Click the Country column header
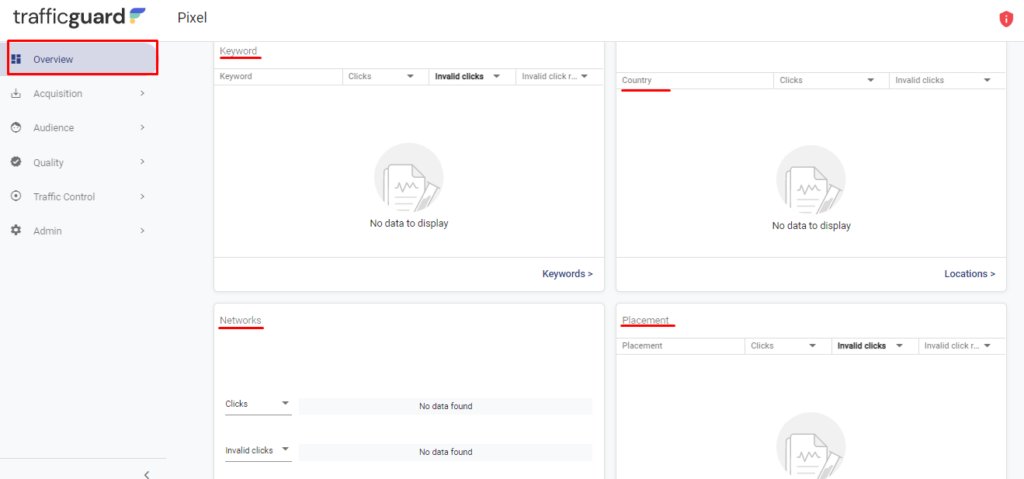The image size is (1024, 479). pos(637,80)
